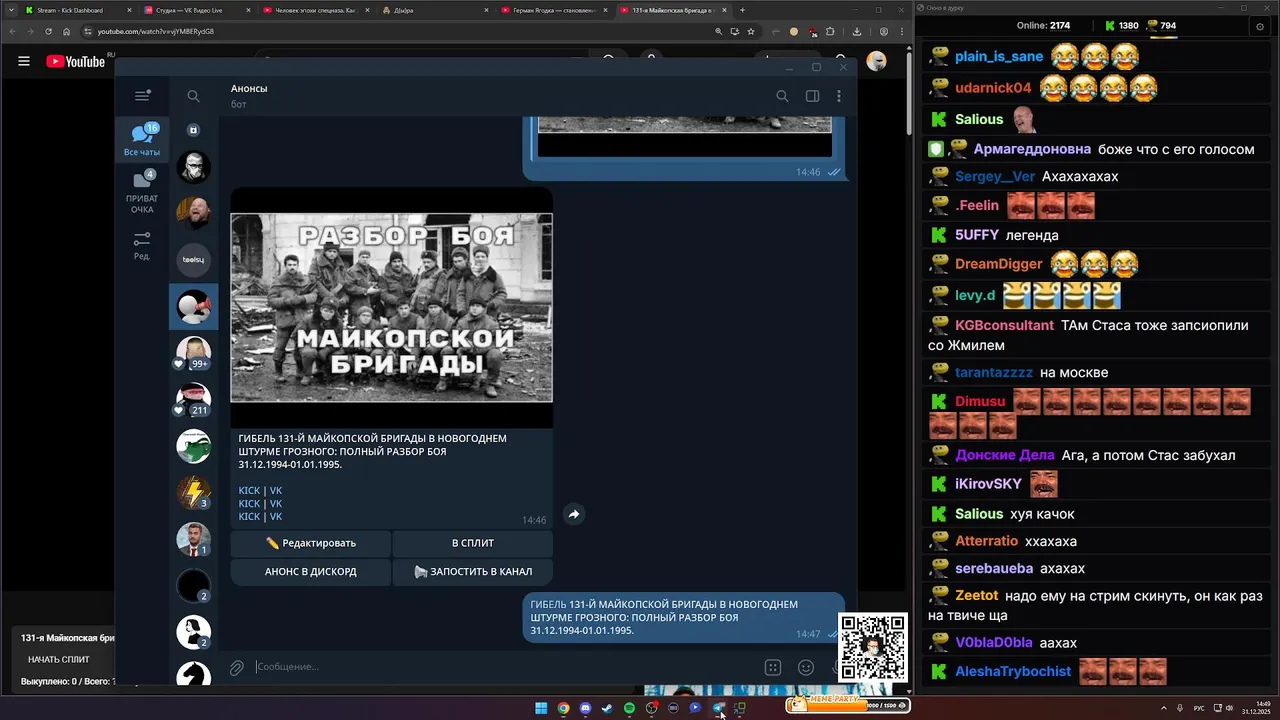Click the forward arrow beside the bot message
Screen dimensions: 1280x720
(574, 514)
